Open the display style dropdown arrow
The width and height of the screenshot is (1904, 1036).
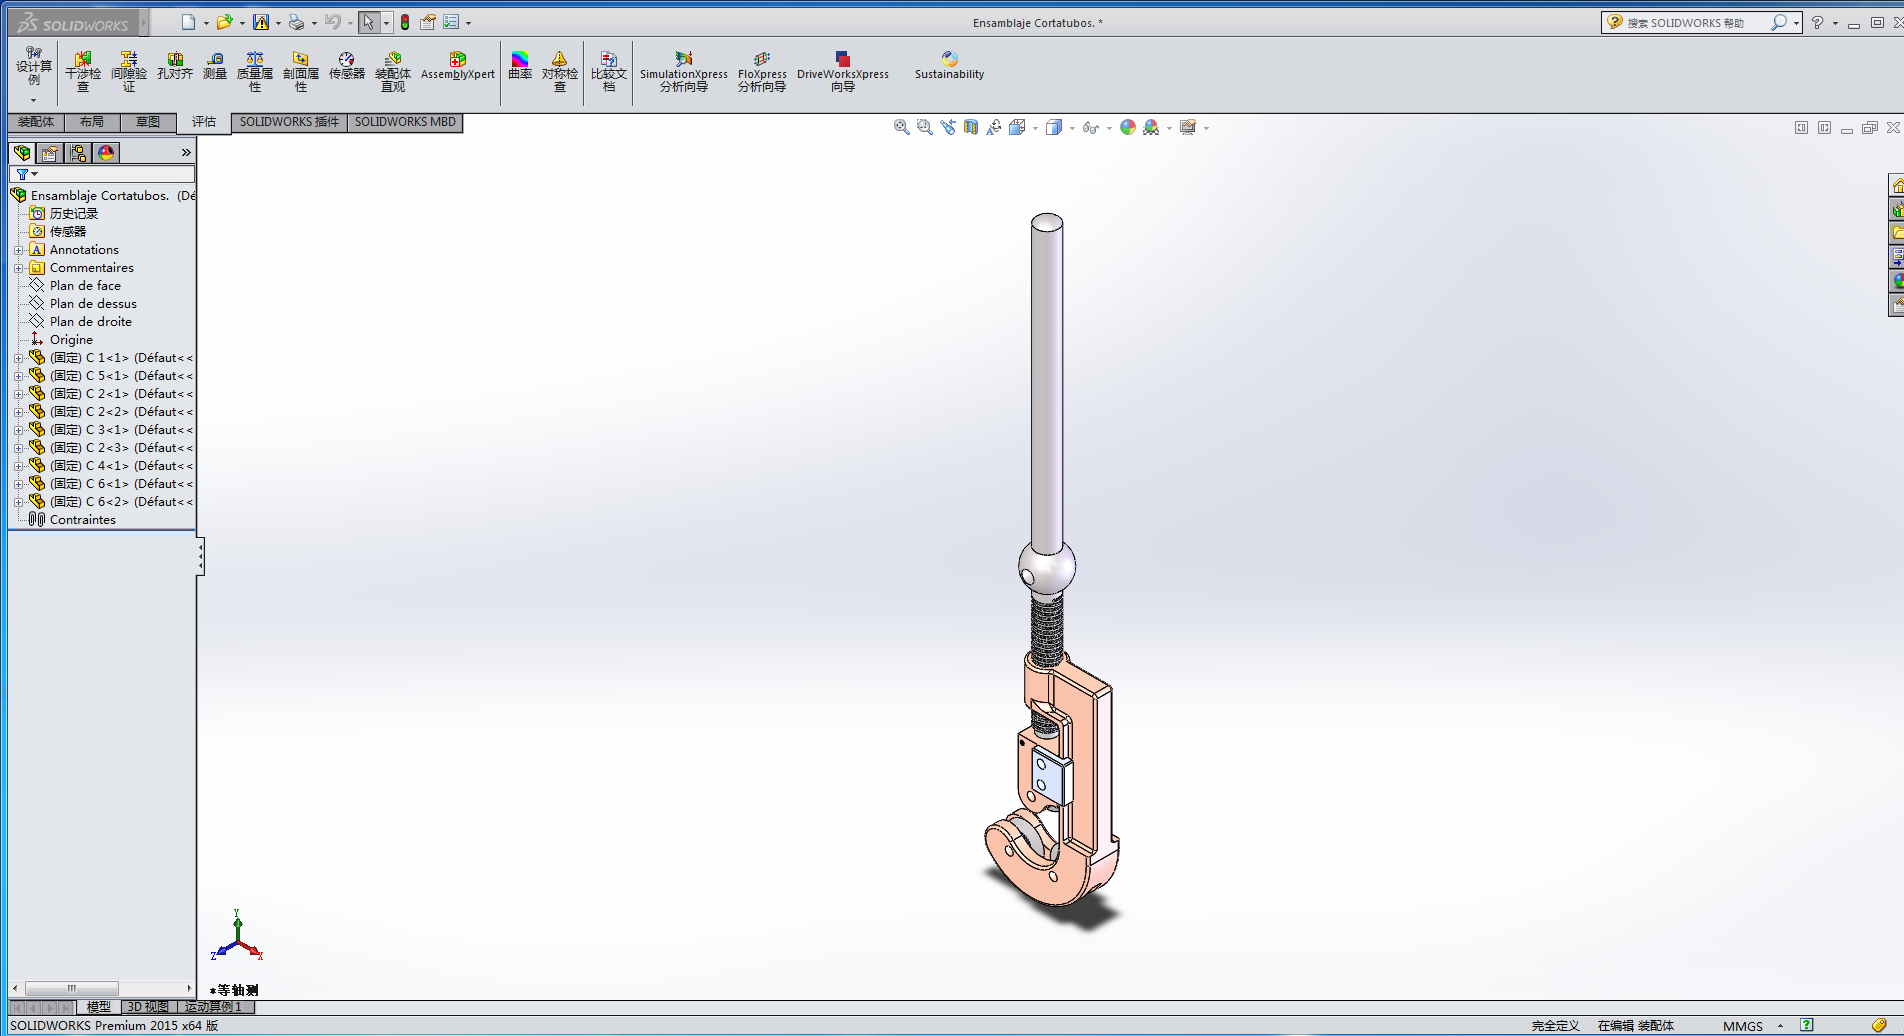(1072, 128)
